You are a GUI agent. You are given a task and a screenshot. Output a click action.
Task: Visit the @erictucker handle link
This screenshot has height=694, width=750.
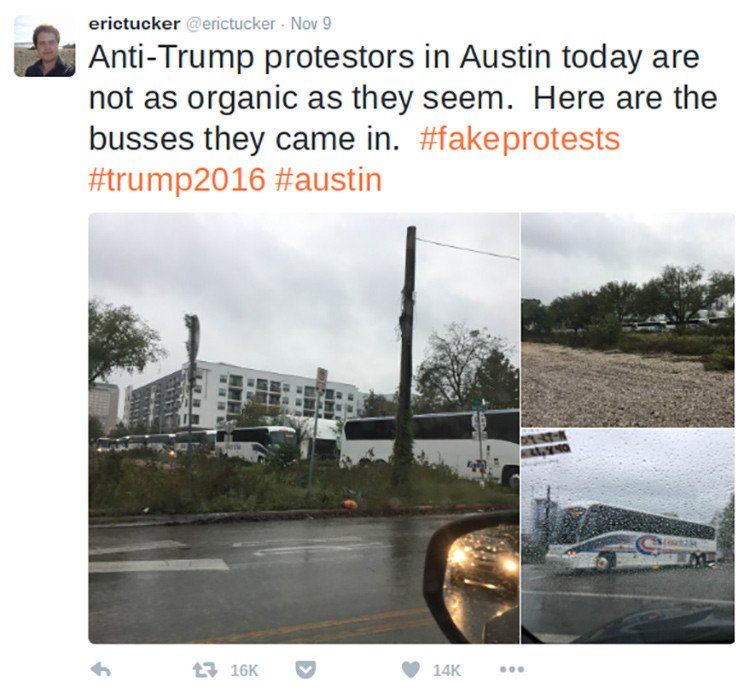(230, 23)
